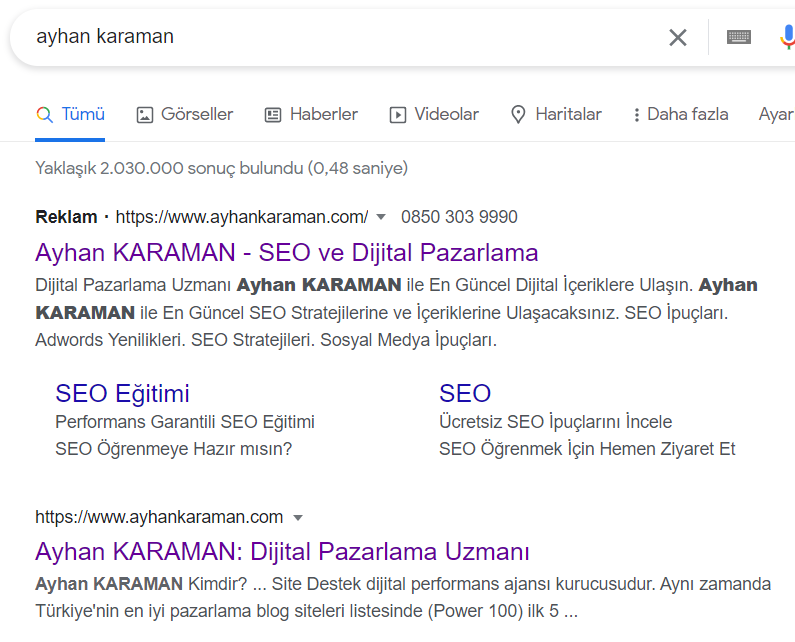The height and width of the screenshot is (642, 795).
Task: Open the on-screen keyboard input tool
Action: coord(739,37)
